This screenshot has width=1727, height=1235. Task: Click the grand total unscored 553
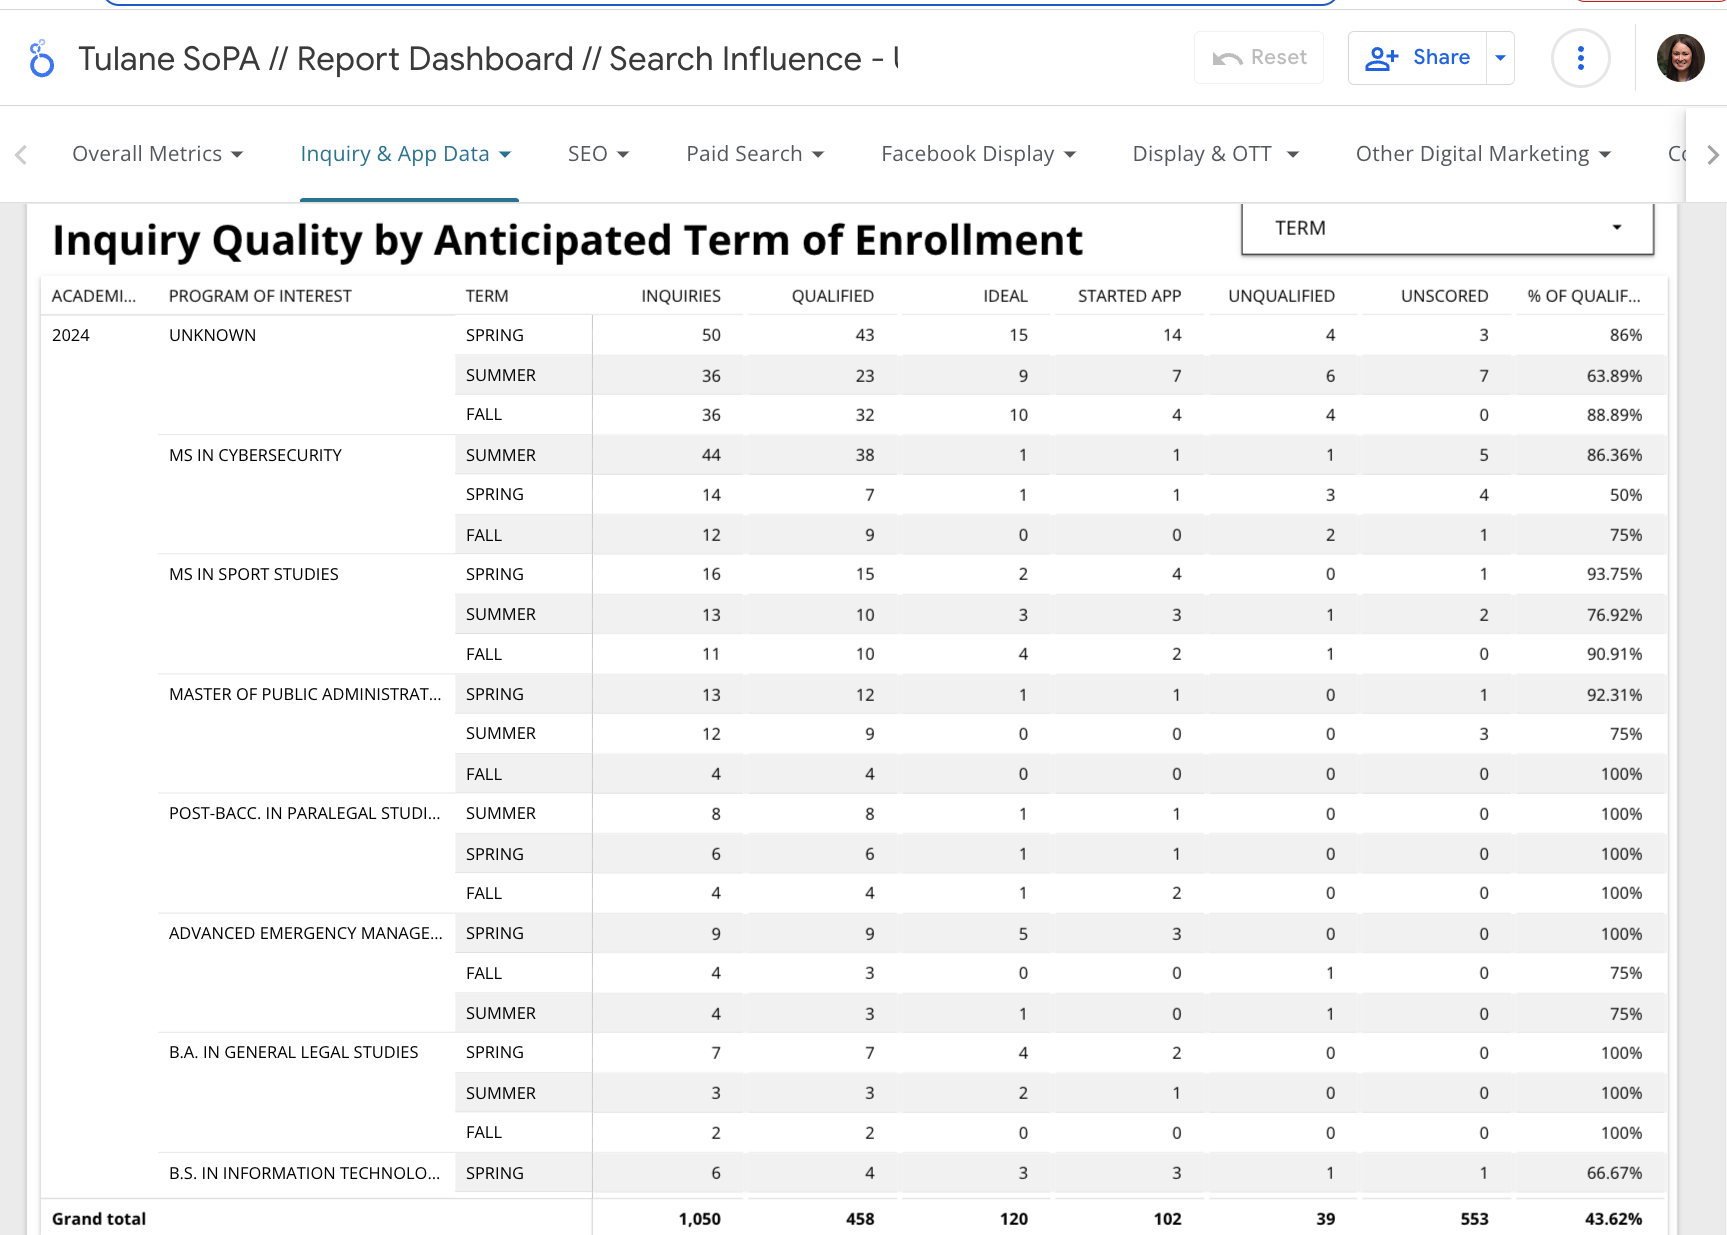[x=1474, y=1219]
